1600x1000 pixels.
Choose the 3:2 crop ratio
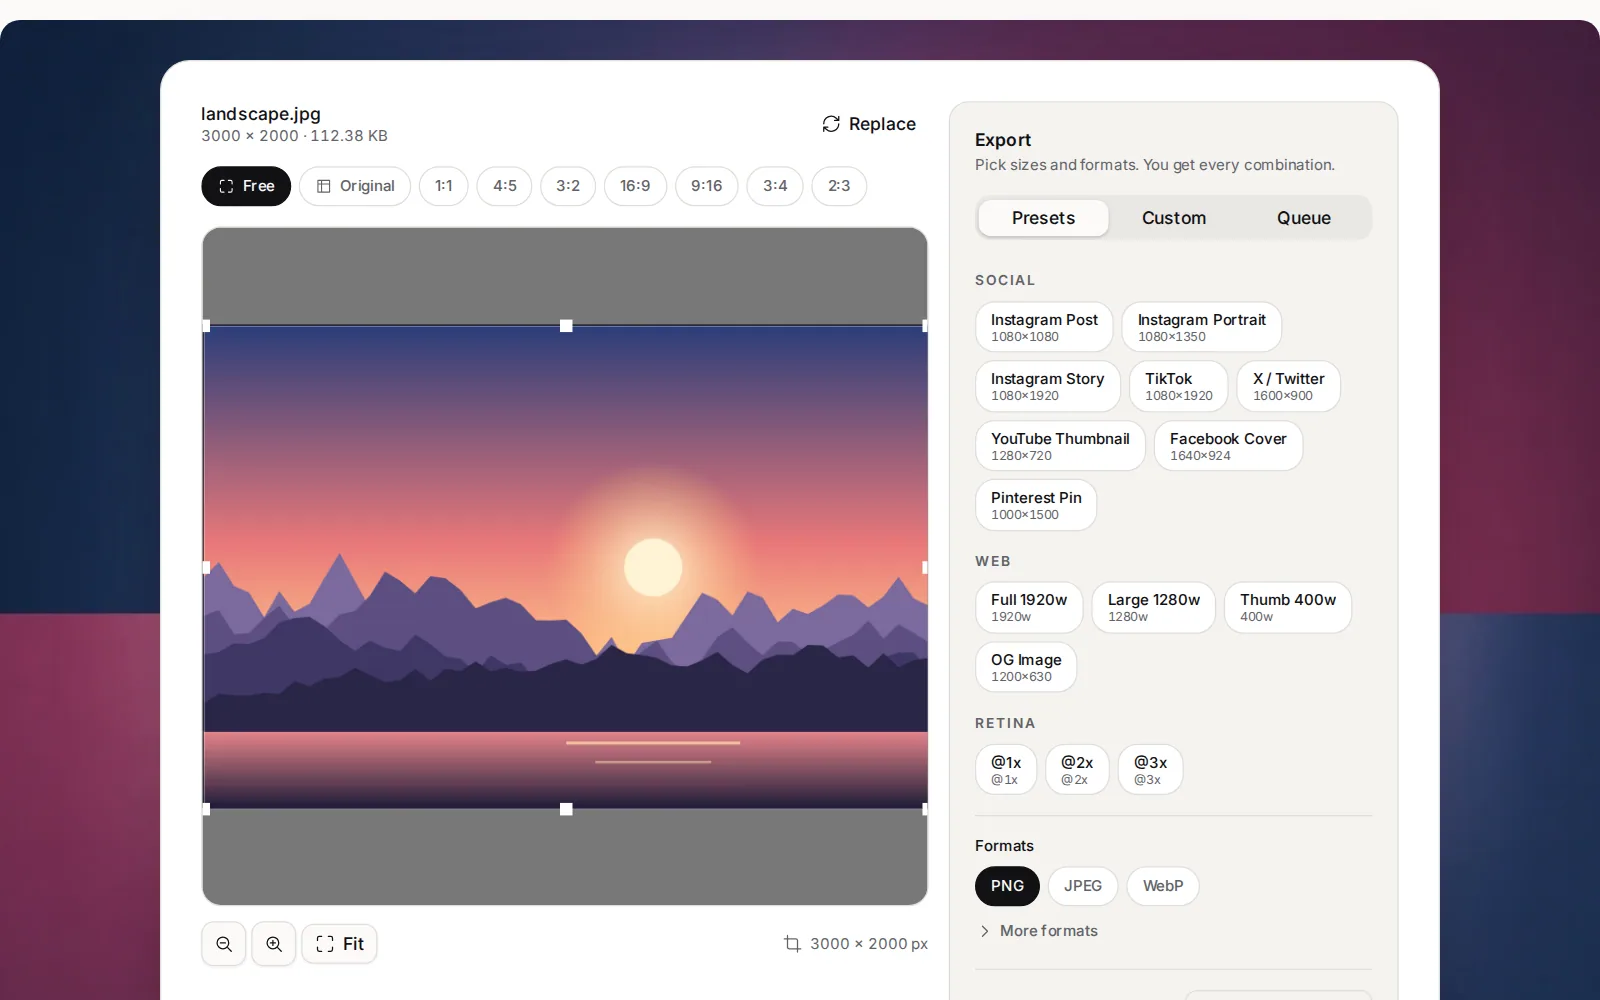(568, 186)
